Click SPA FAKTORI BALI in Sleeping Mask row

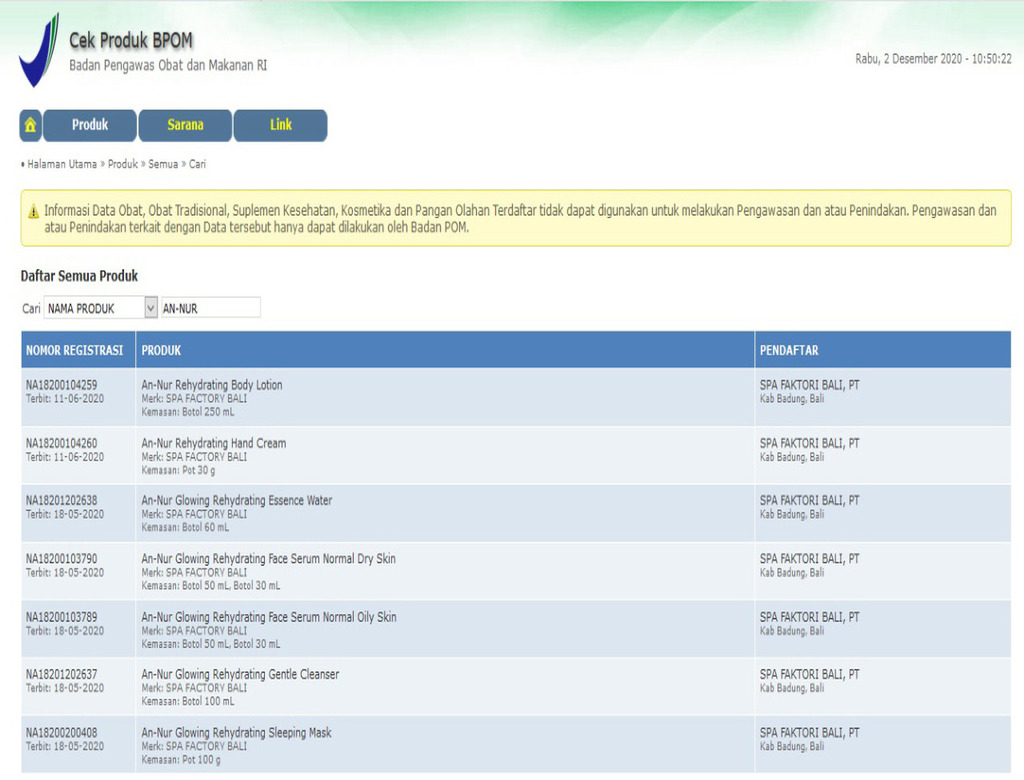(x=810, y=732)
